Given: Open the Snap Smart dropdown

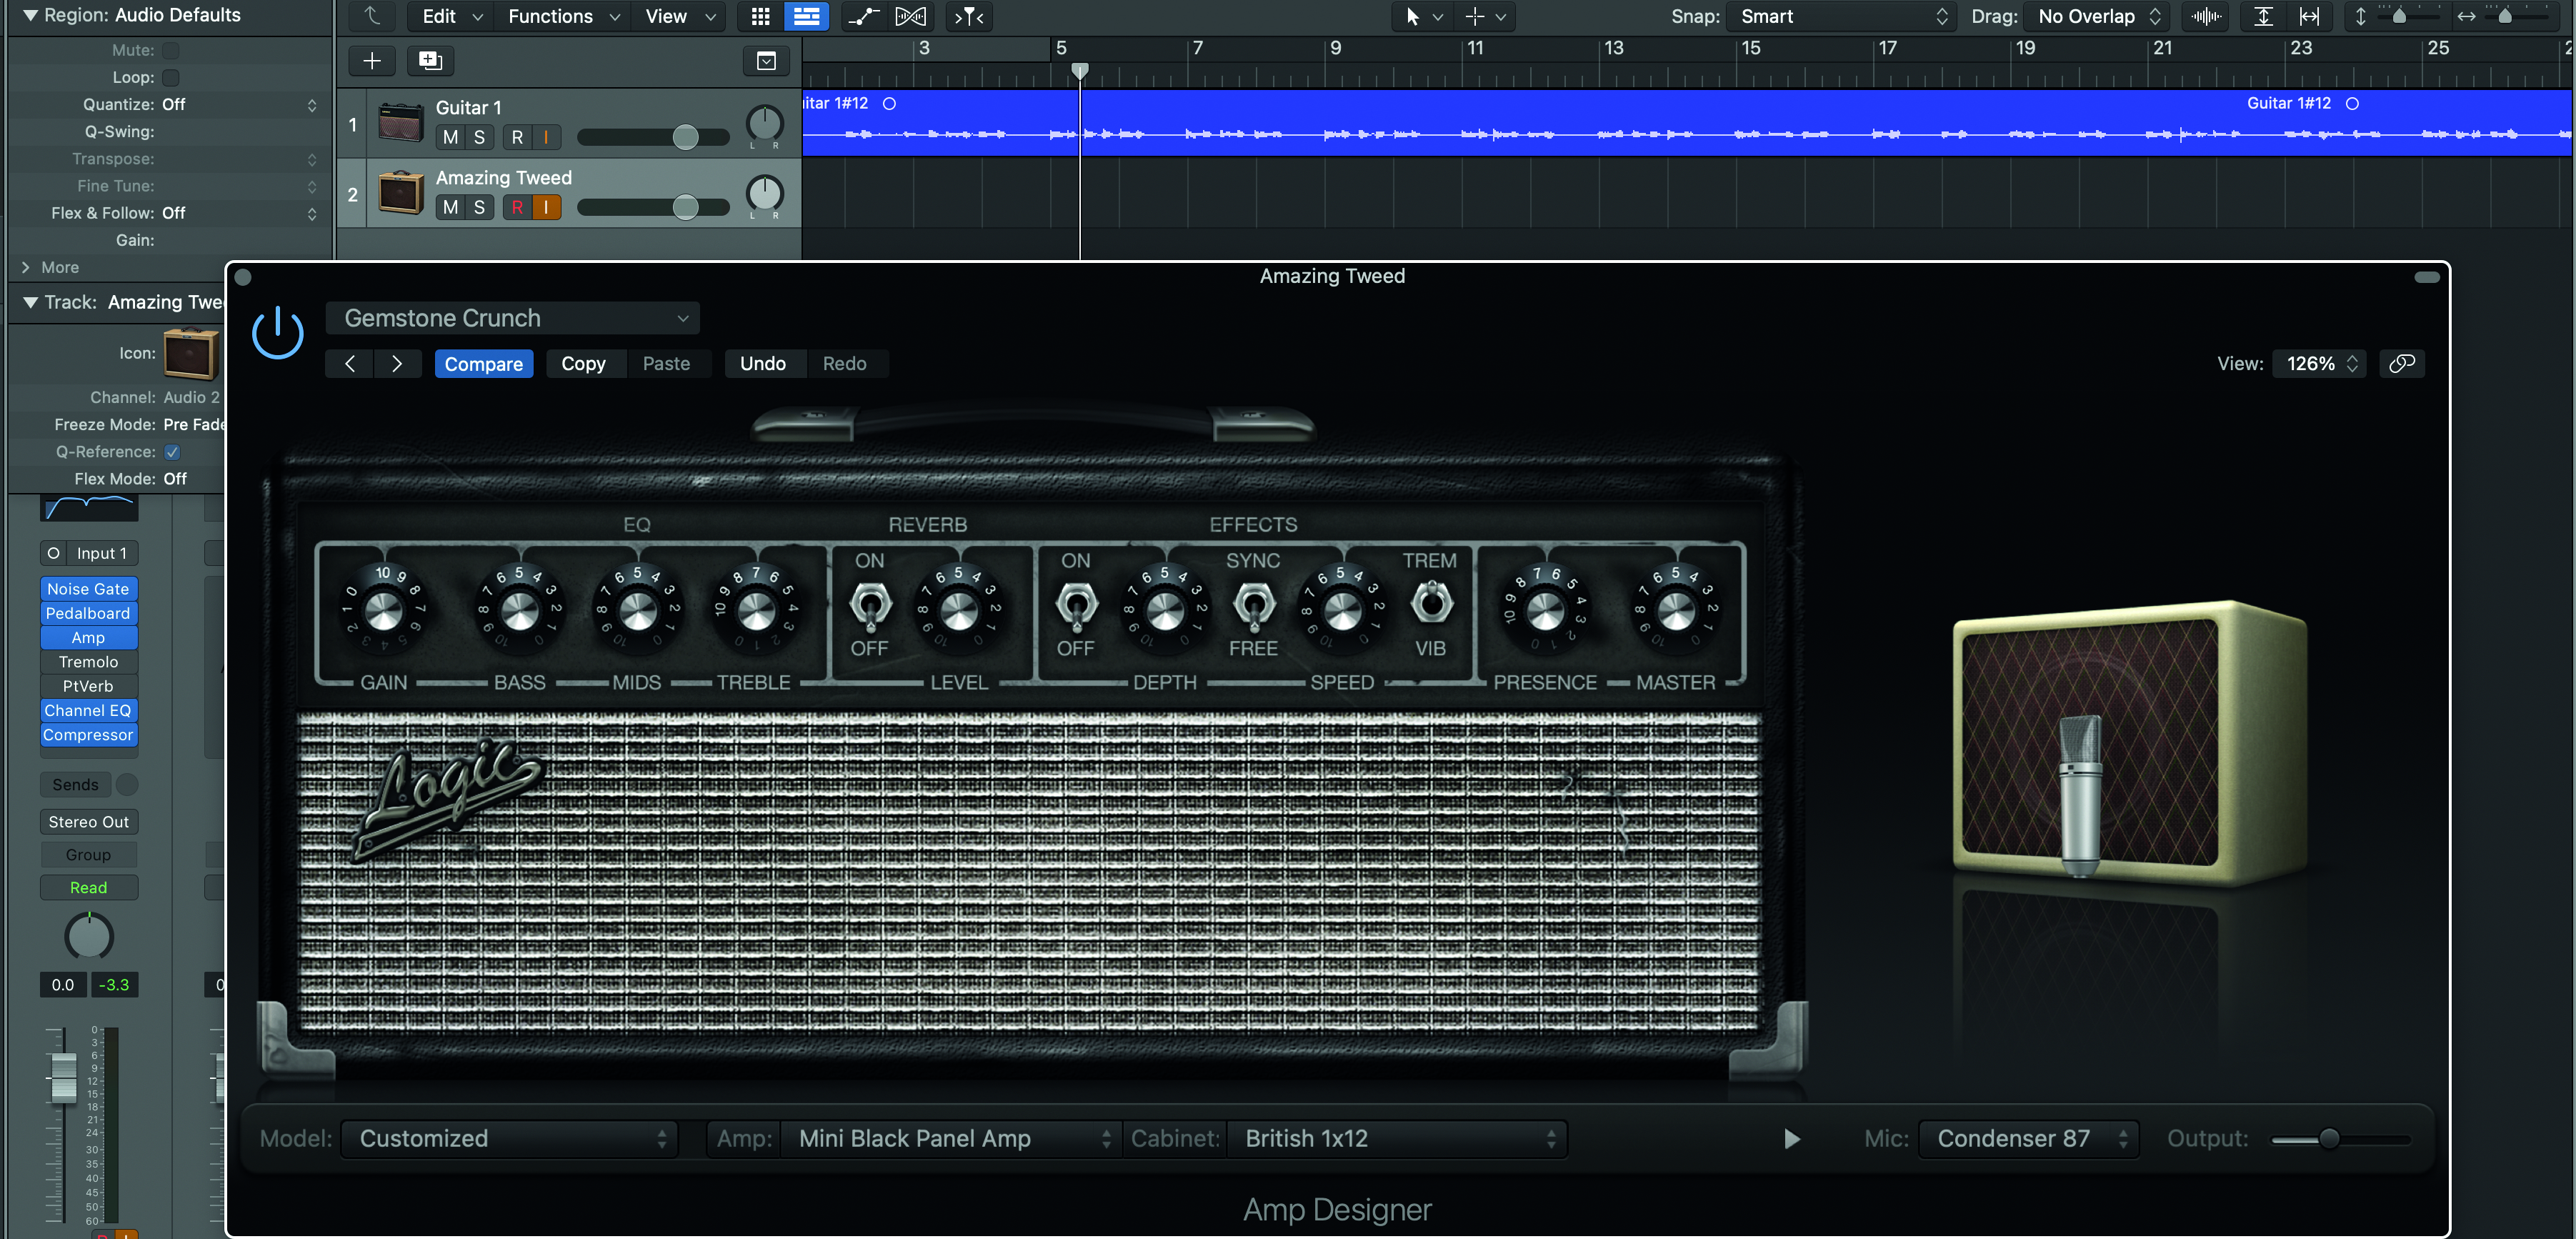Looking at the screenshot, I should click(1842, 16).
